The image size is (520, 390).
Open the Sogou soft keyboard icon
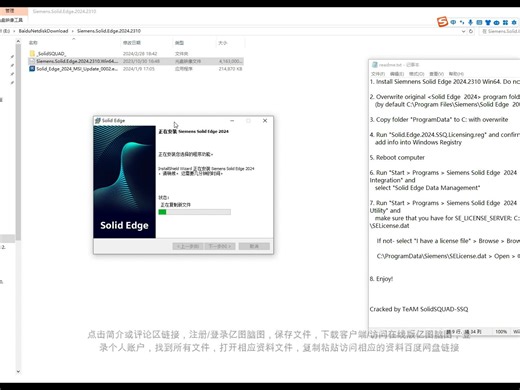[479, 22]
